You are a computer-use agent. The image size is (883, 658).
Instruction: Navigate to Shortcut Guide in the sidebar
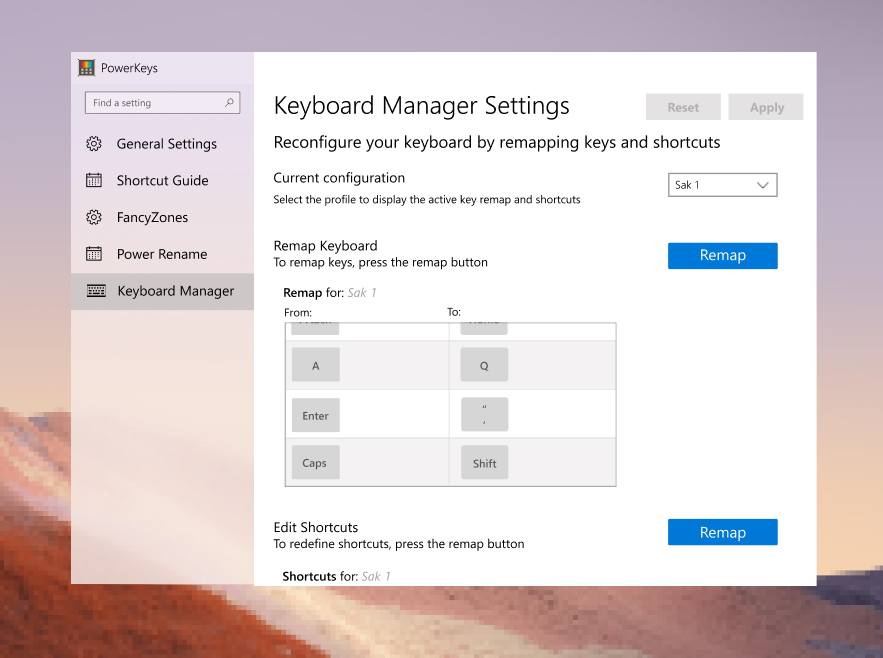point(163,180)
